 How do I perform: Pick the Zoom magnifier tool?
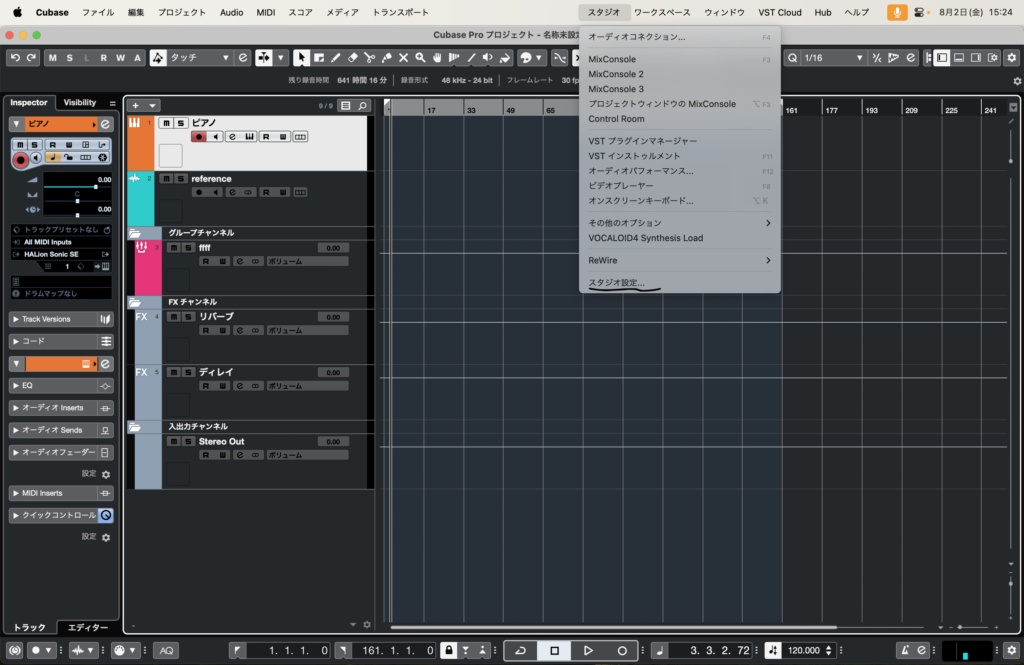pyautogui.click(x=420, y=58)
